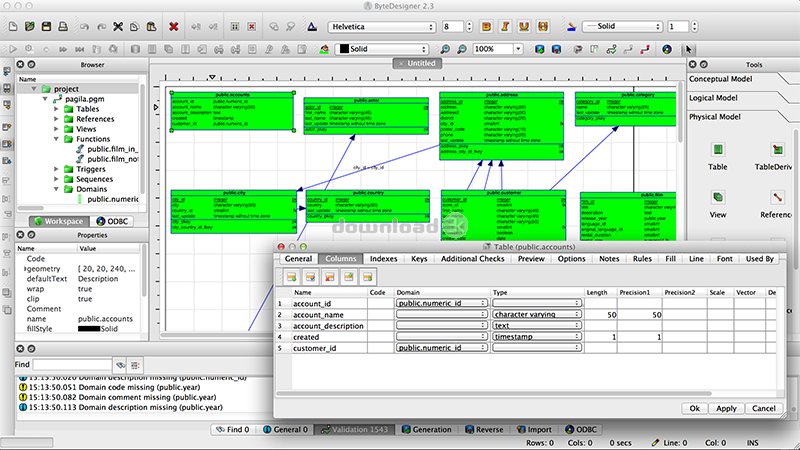Open the Generation tab at bottom

click(427, 430)
